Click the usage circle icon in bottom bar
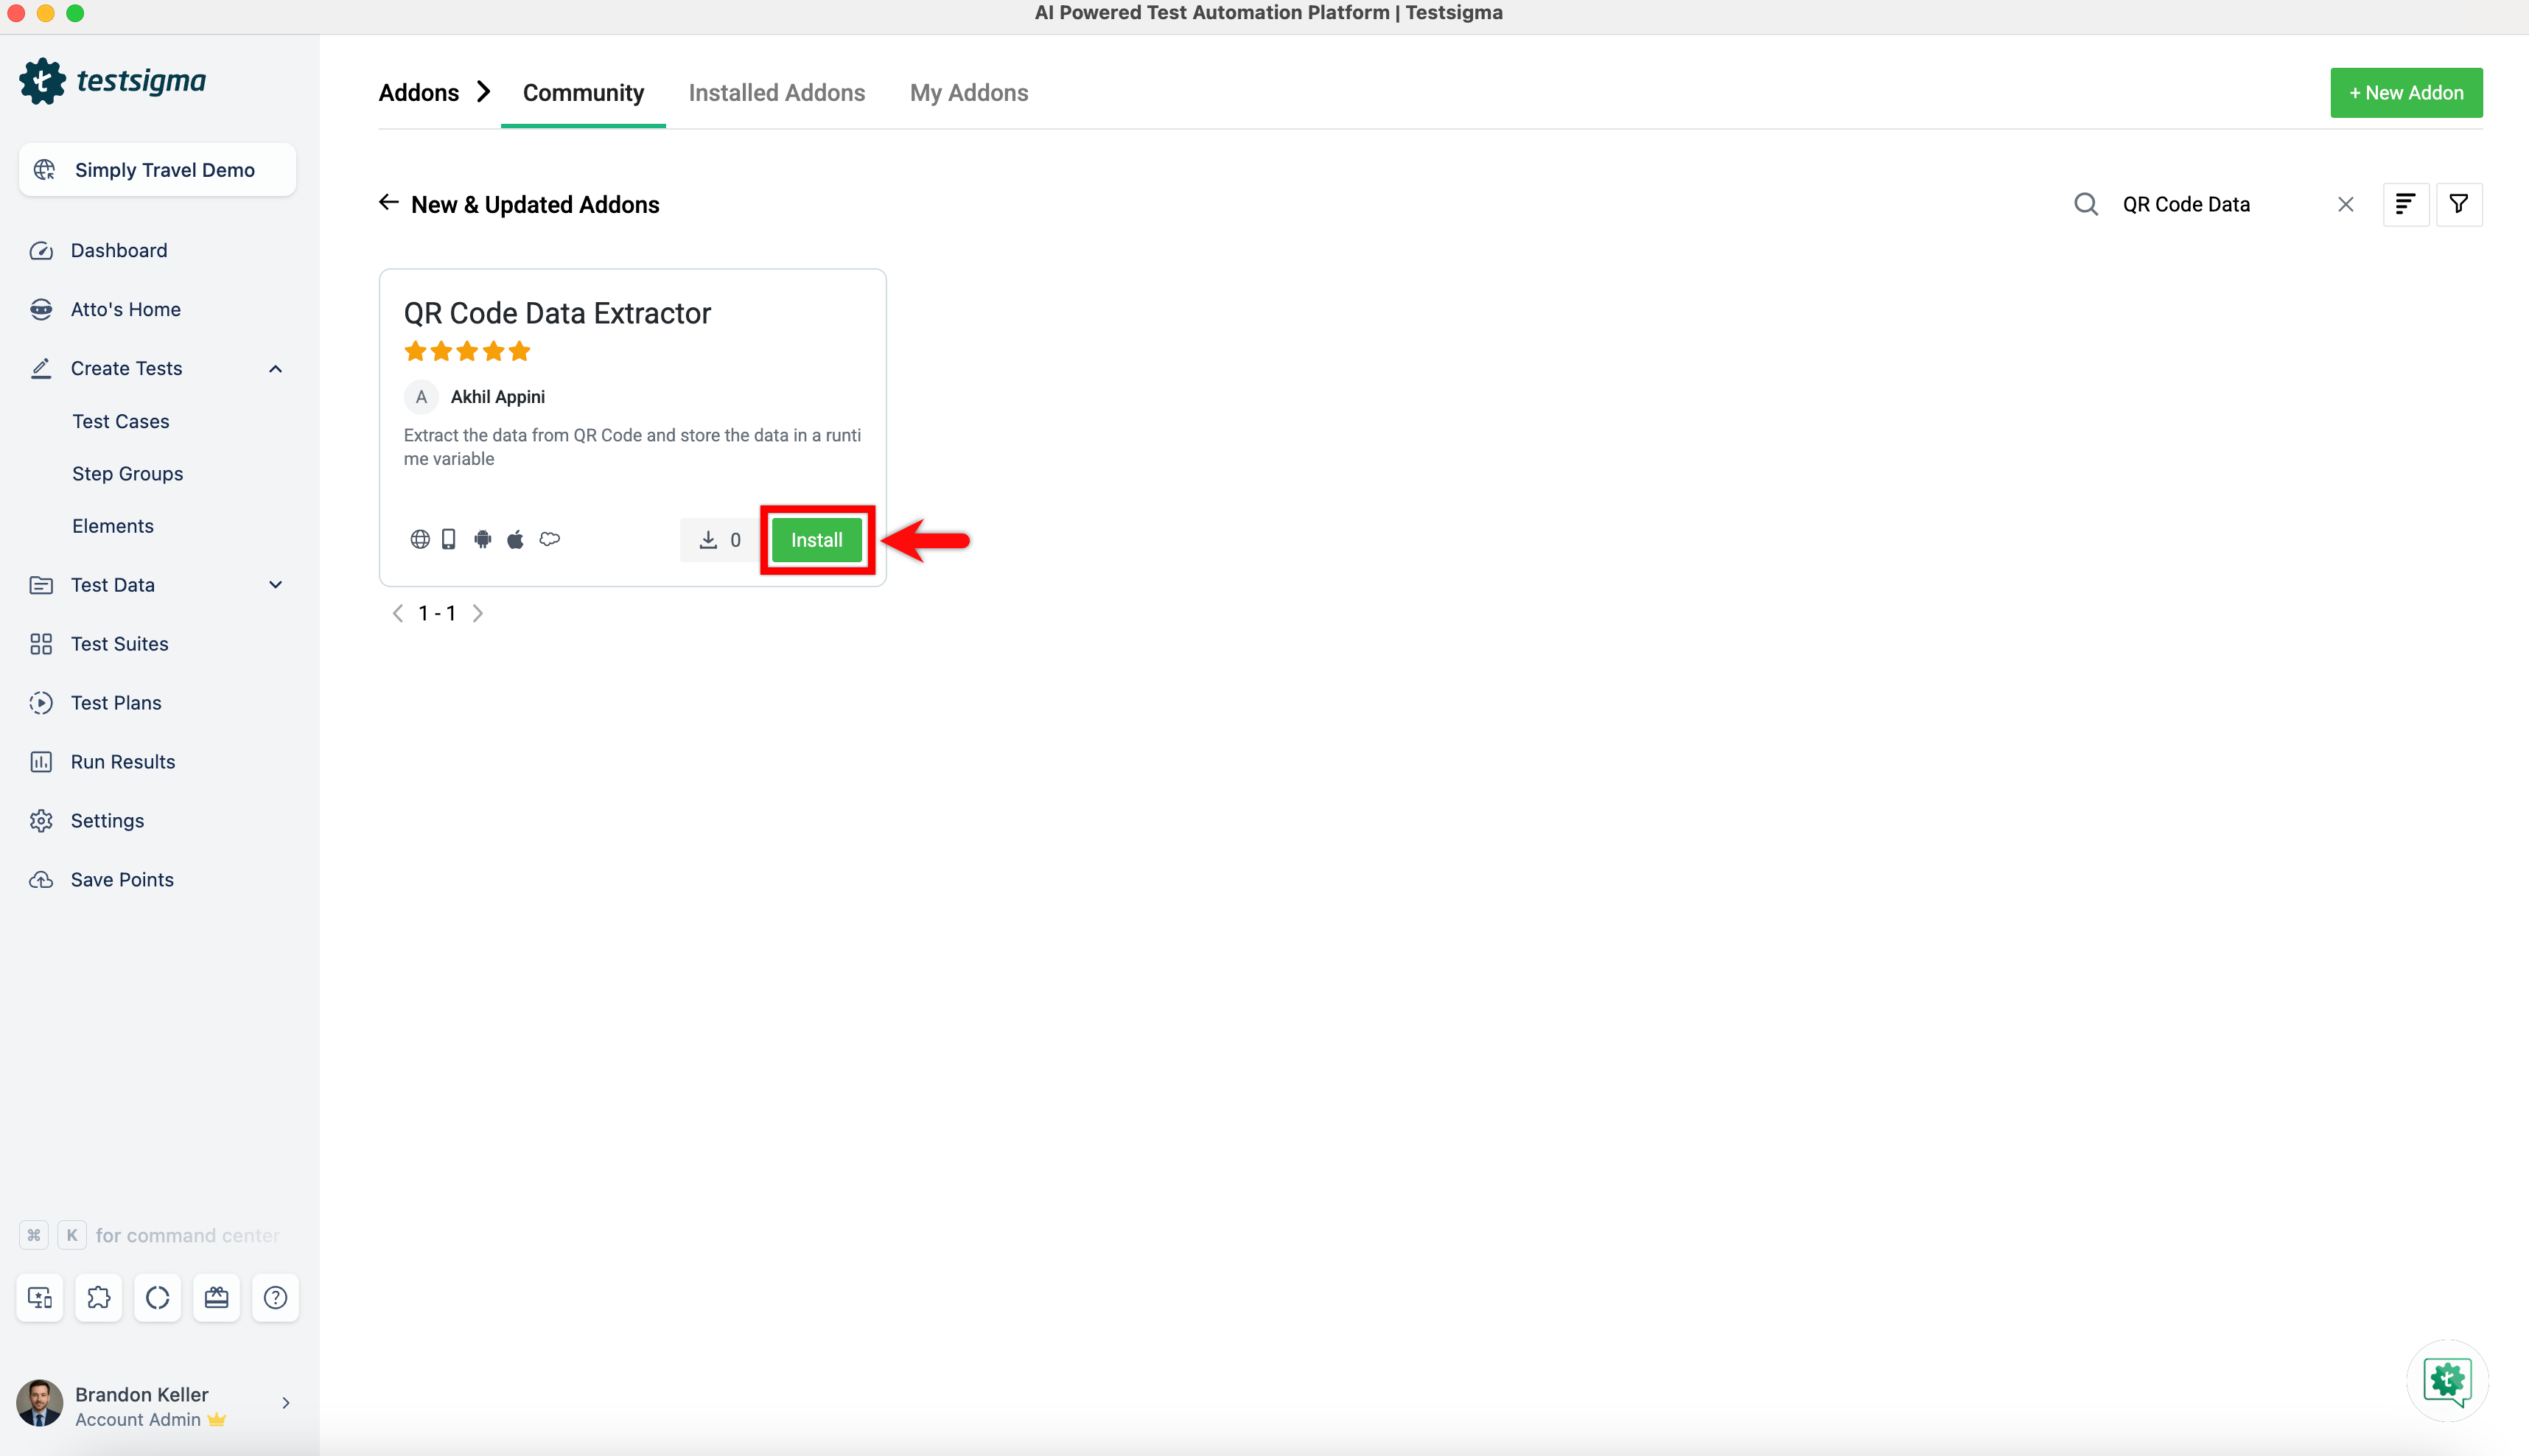The height and width of the screenshot is (1456, 2529). pyautogui.click(x=157, y=1297)
